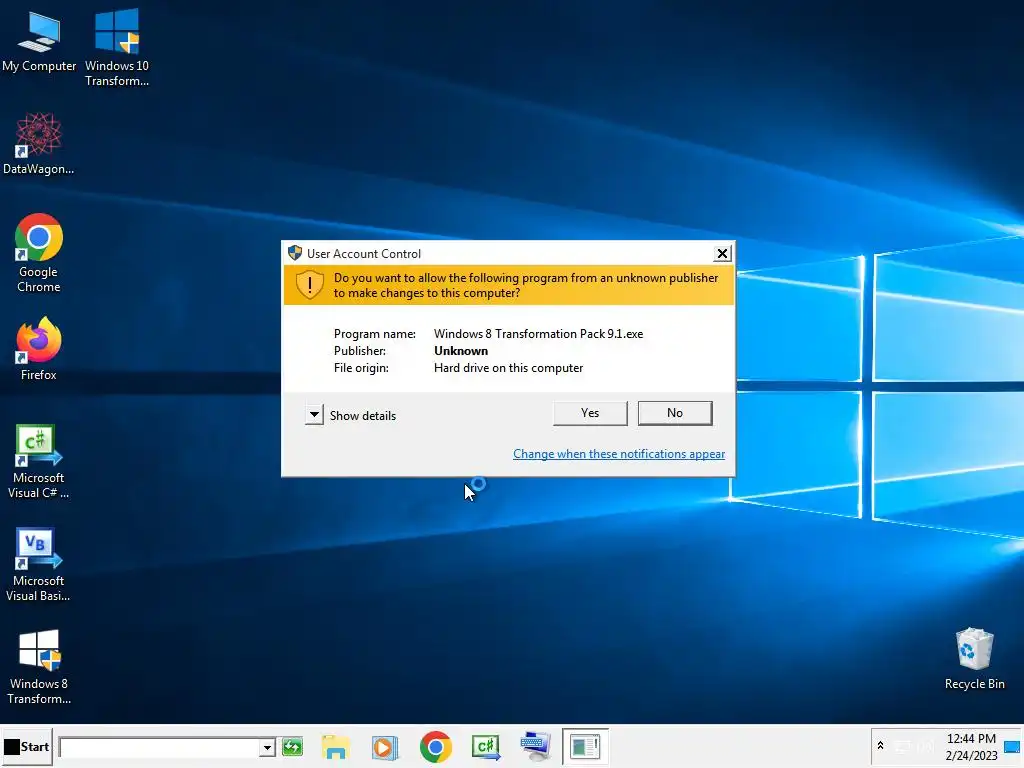The width and height of the screenshot is (1024, 768).
Task: Open File Explorer from the taskbar
Action: 335,746
